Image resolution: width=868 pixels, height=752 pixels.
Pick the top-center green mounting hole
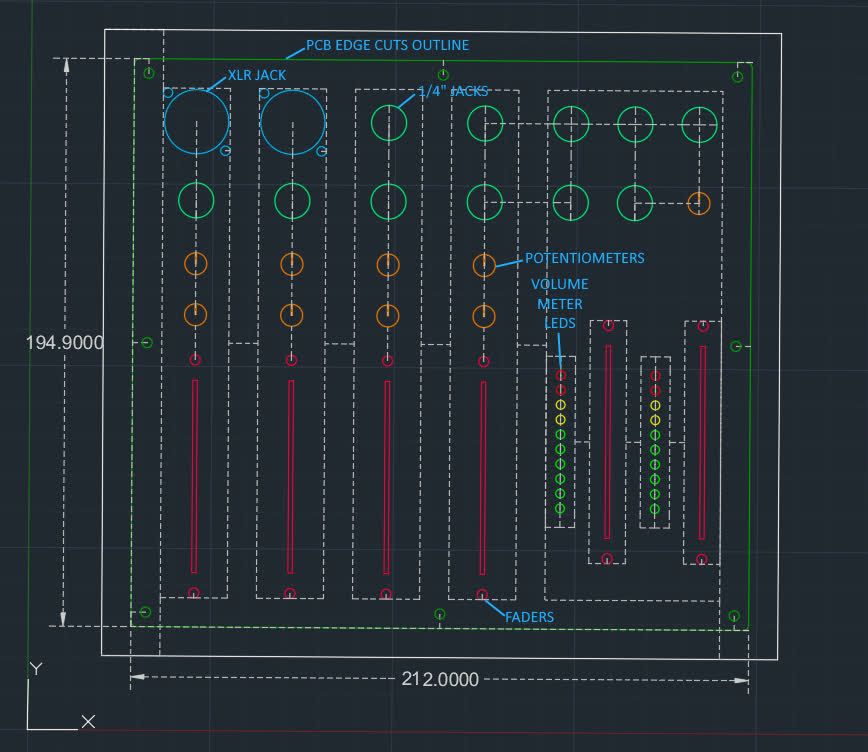pos(444,75)
